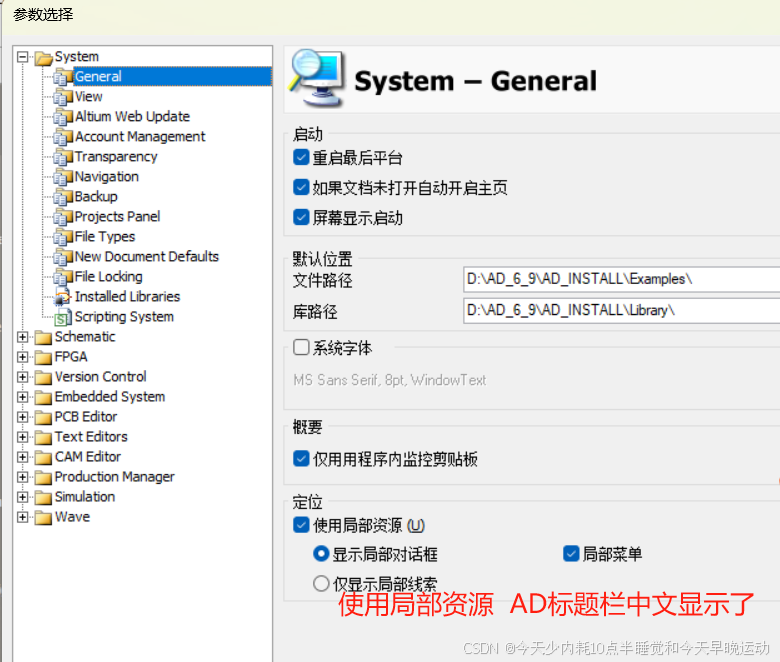The width and height of the screenshot is (780, 662).
Task: Click the Embedded System folder icon
Action: 43,397
